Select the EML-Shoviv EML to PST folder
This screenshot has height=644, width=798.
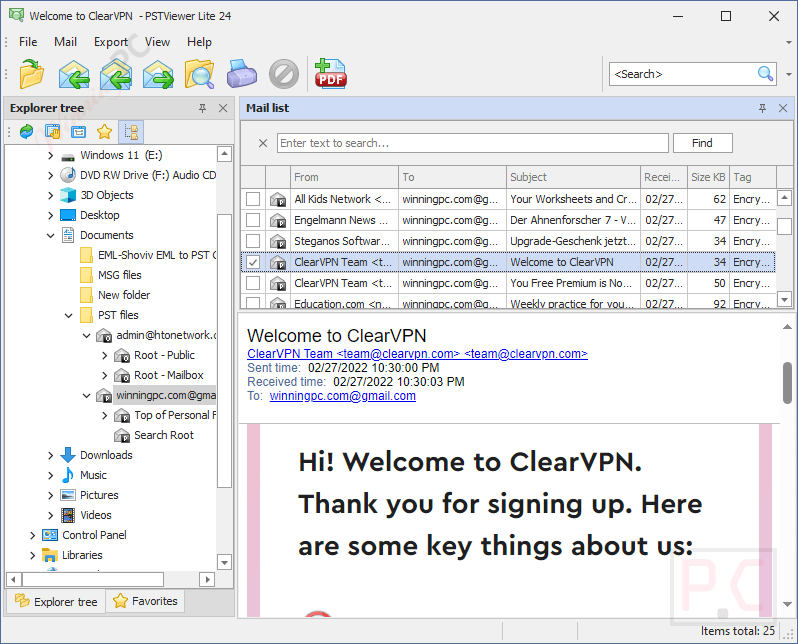148,255
